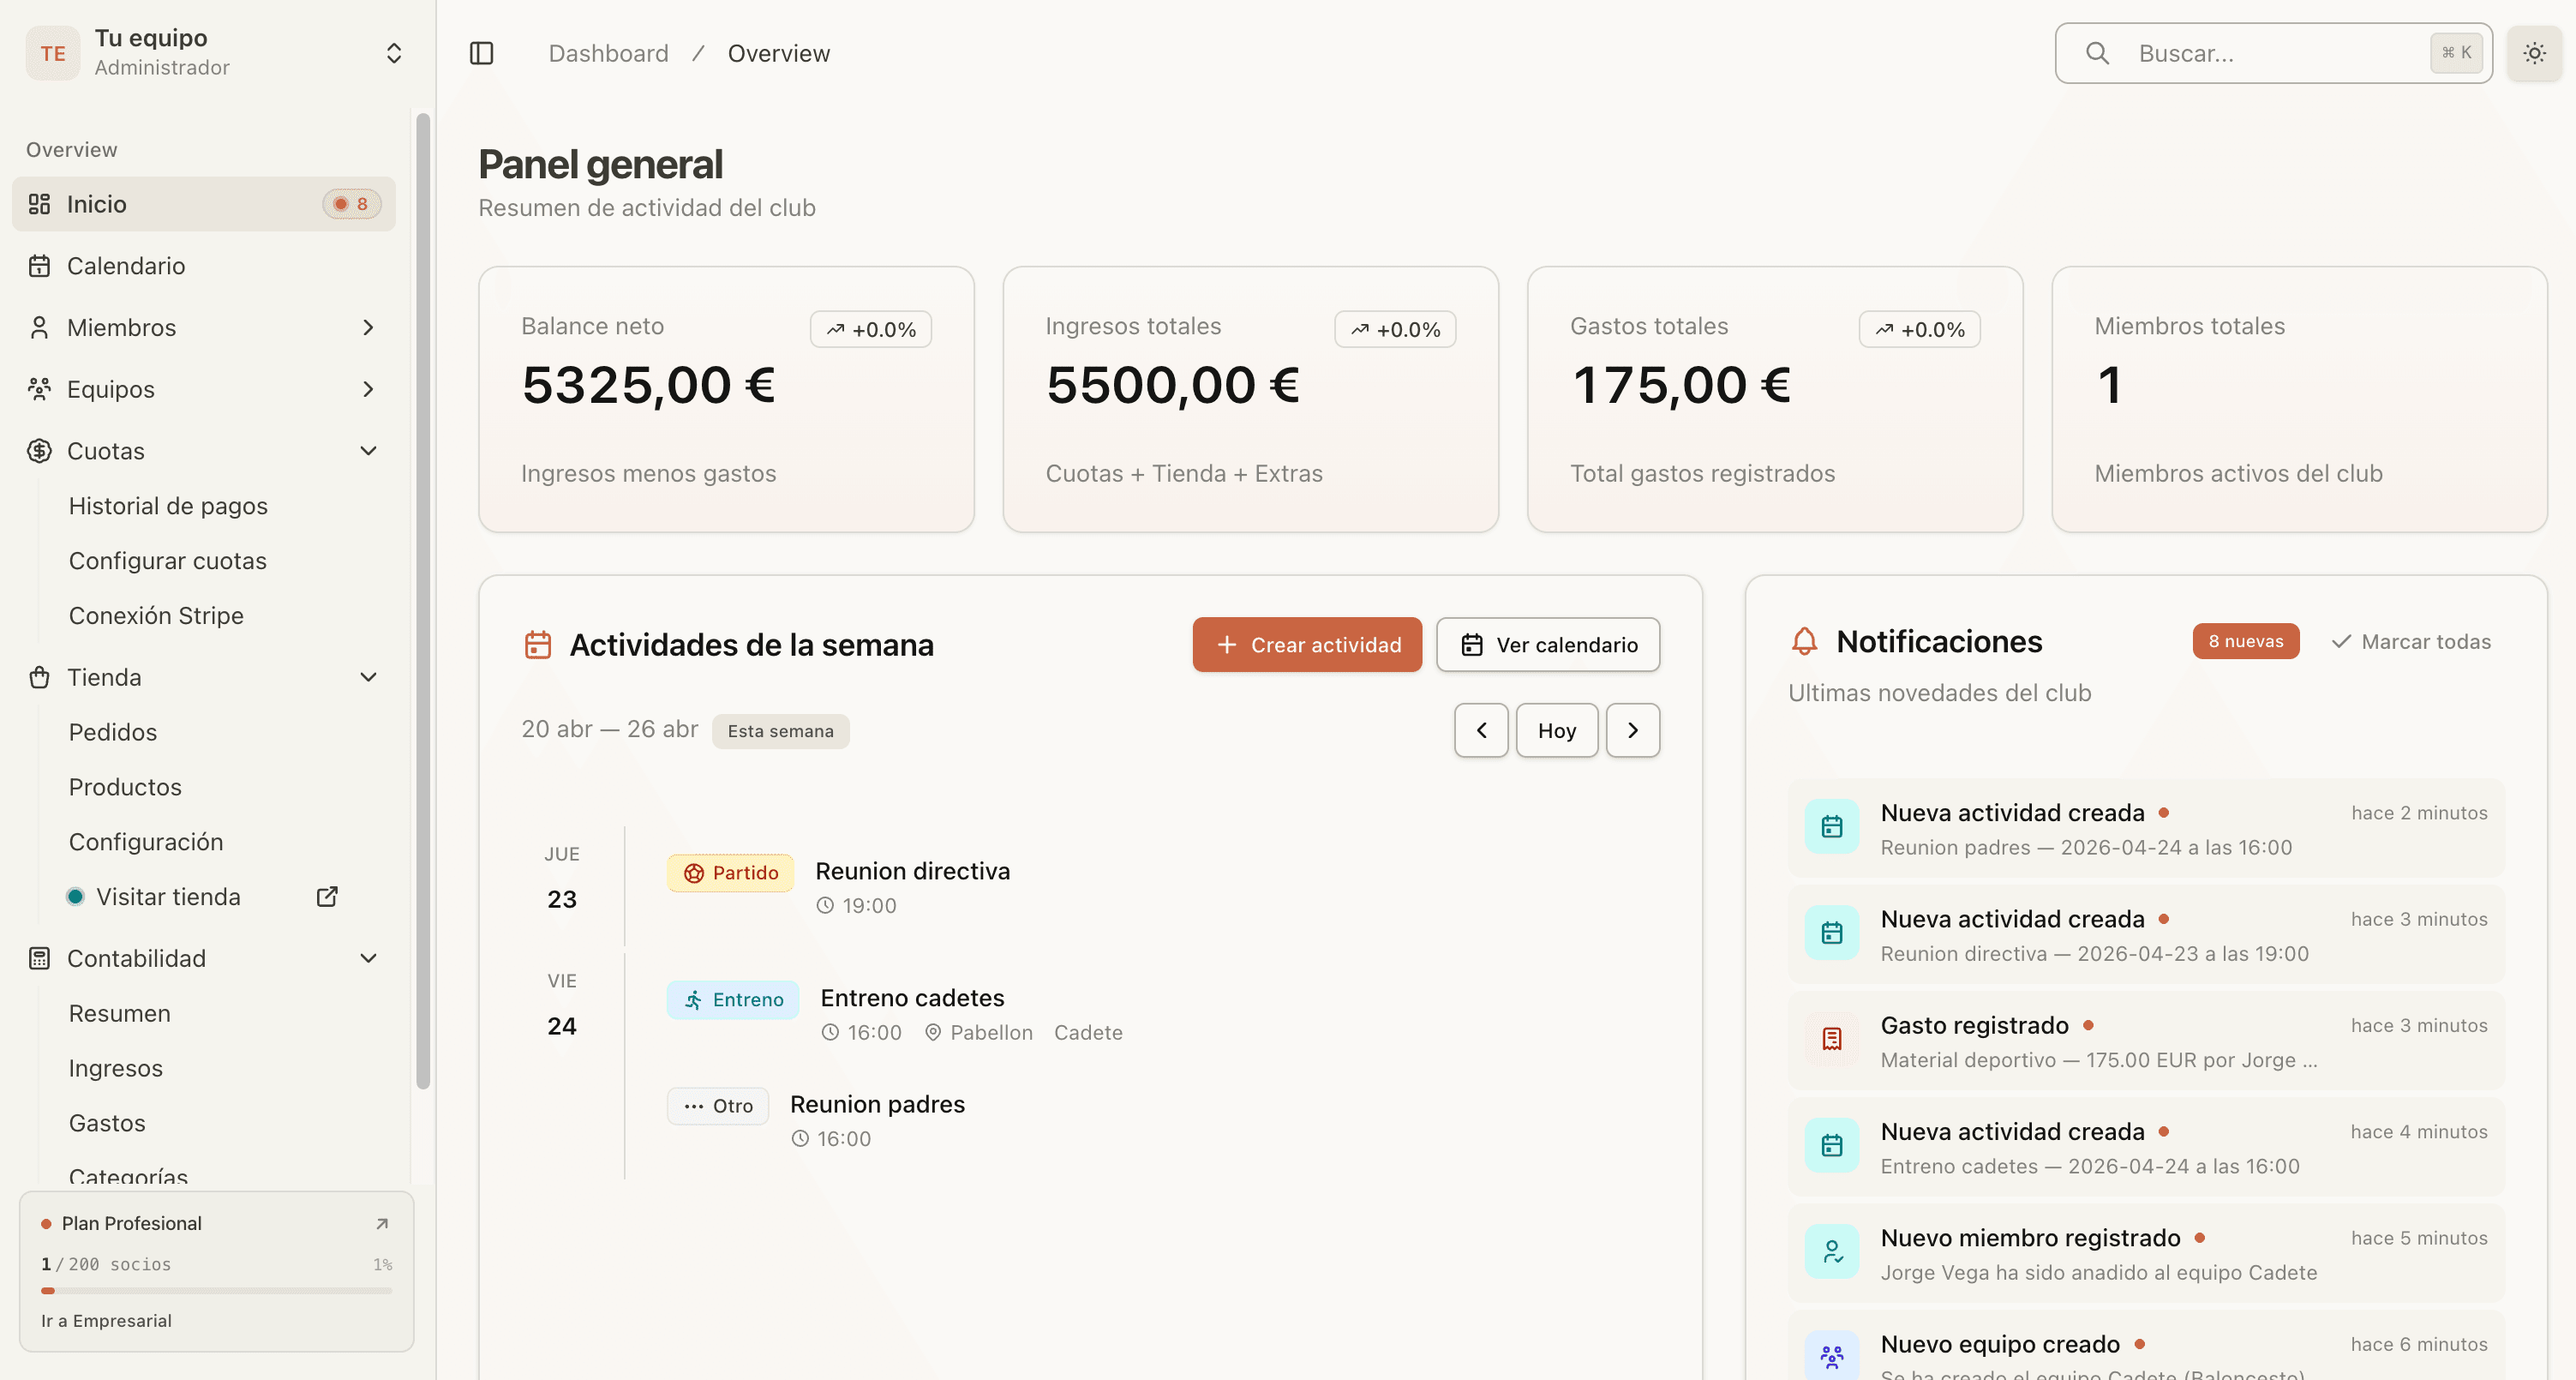Open the Miembros totales card
The image size is (2576, 1380).
[x=2299, y=399]
